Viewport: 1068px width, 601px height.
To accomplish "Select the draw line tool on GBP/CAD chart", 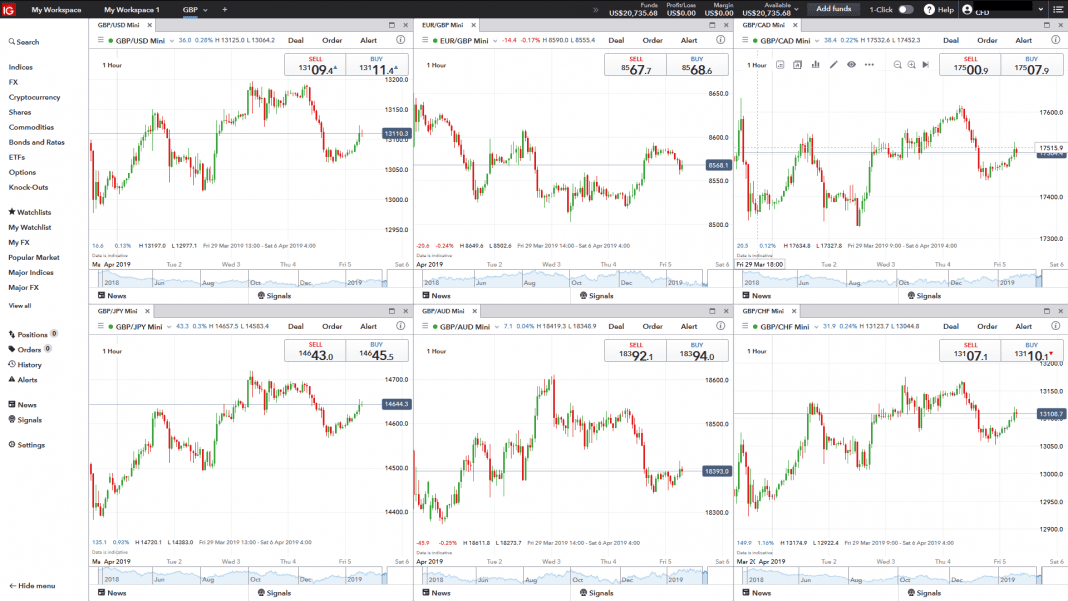I will point(833,64).
